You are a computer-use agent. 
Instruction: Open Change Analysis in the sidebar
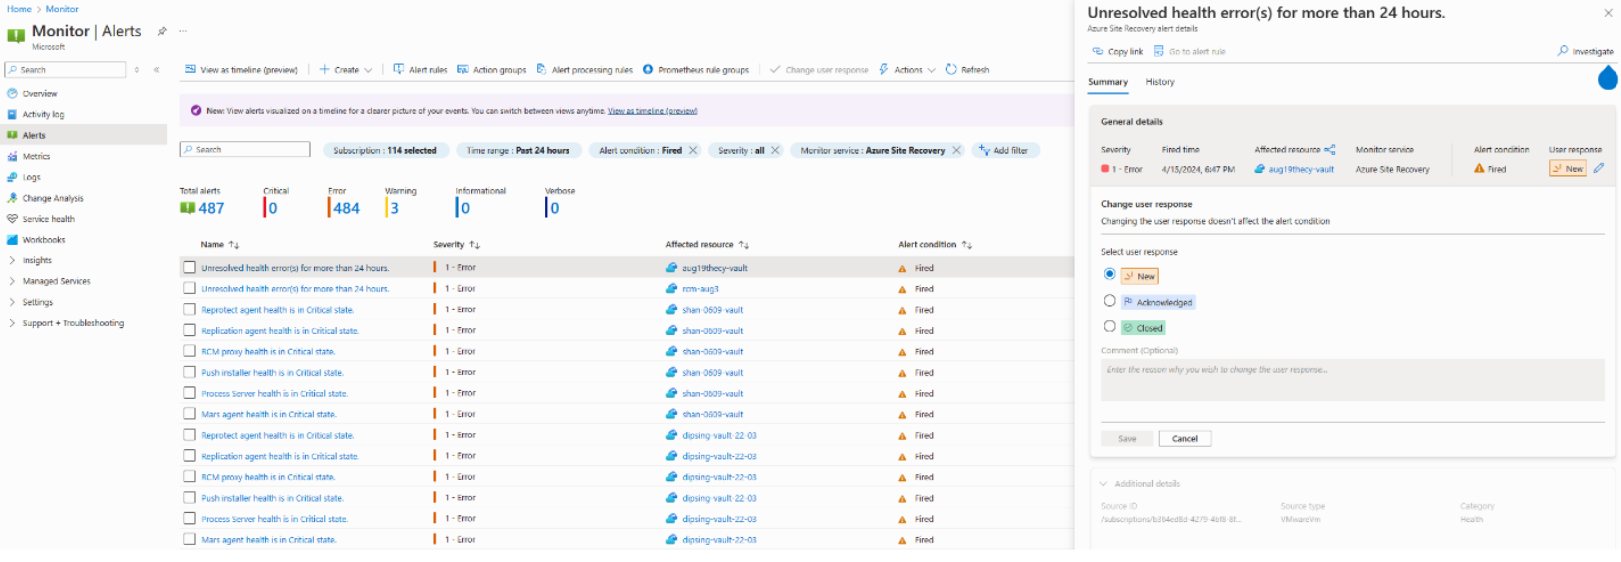click(x=53, y=199)
